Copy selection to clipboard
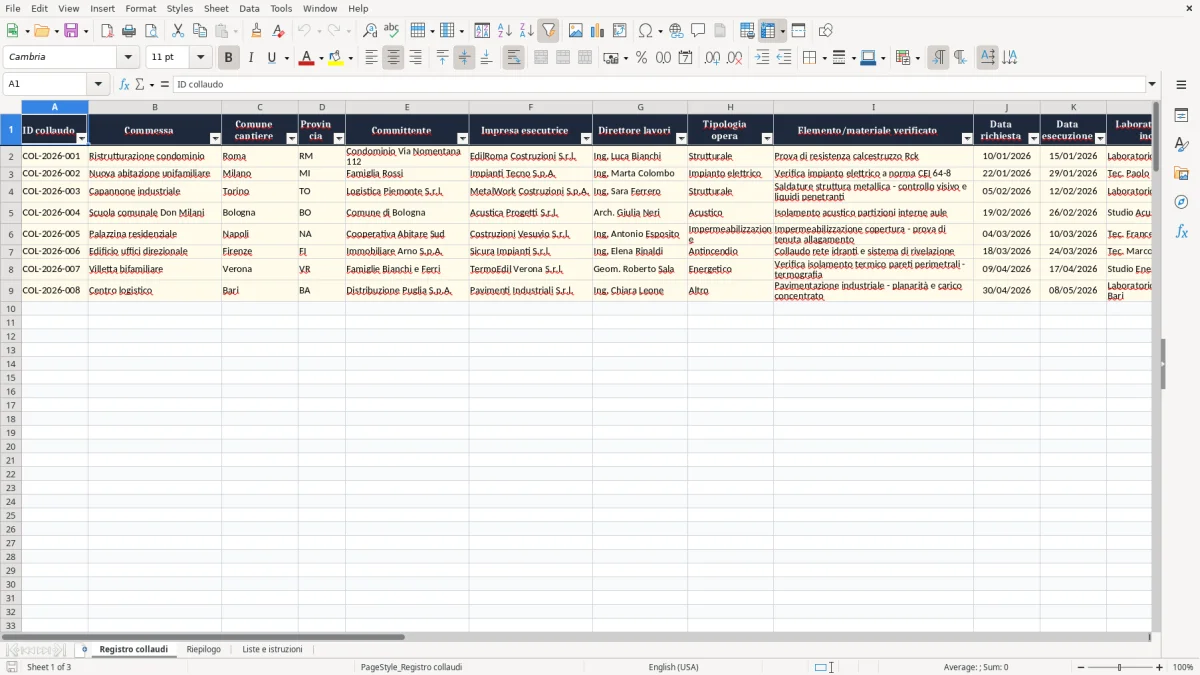The height and width of the screenshot is (675, 1200). (x=200, y=31)
